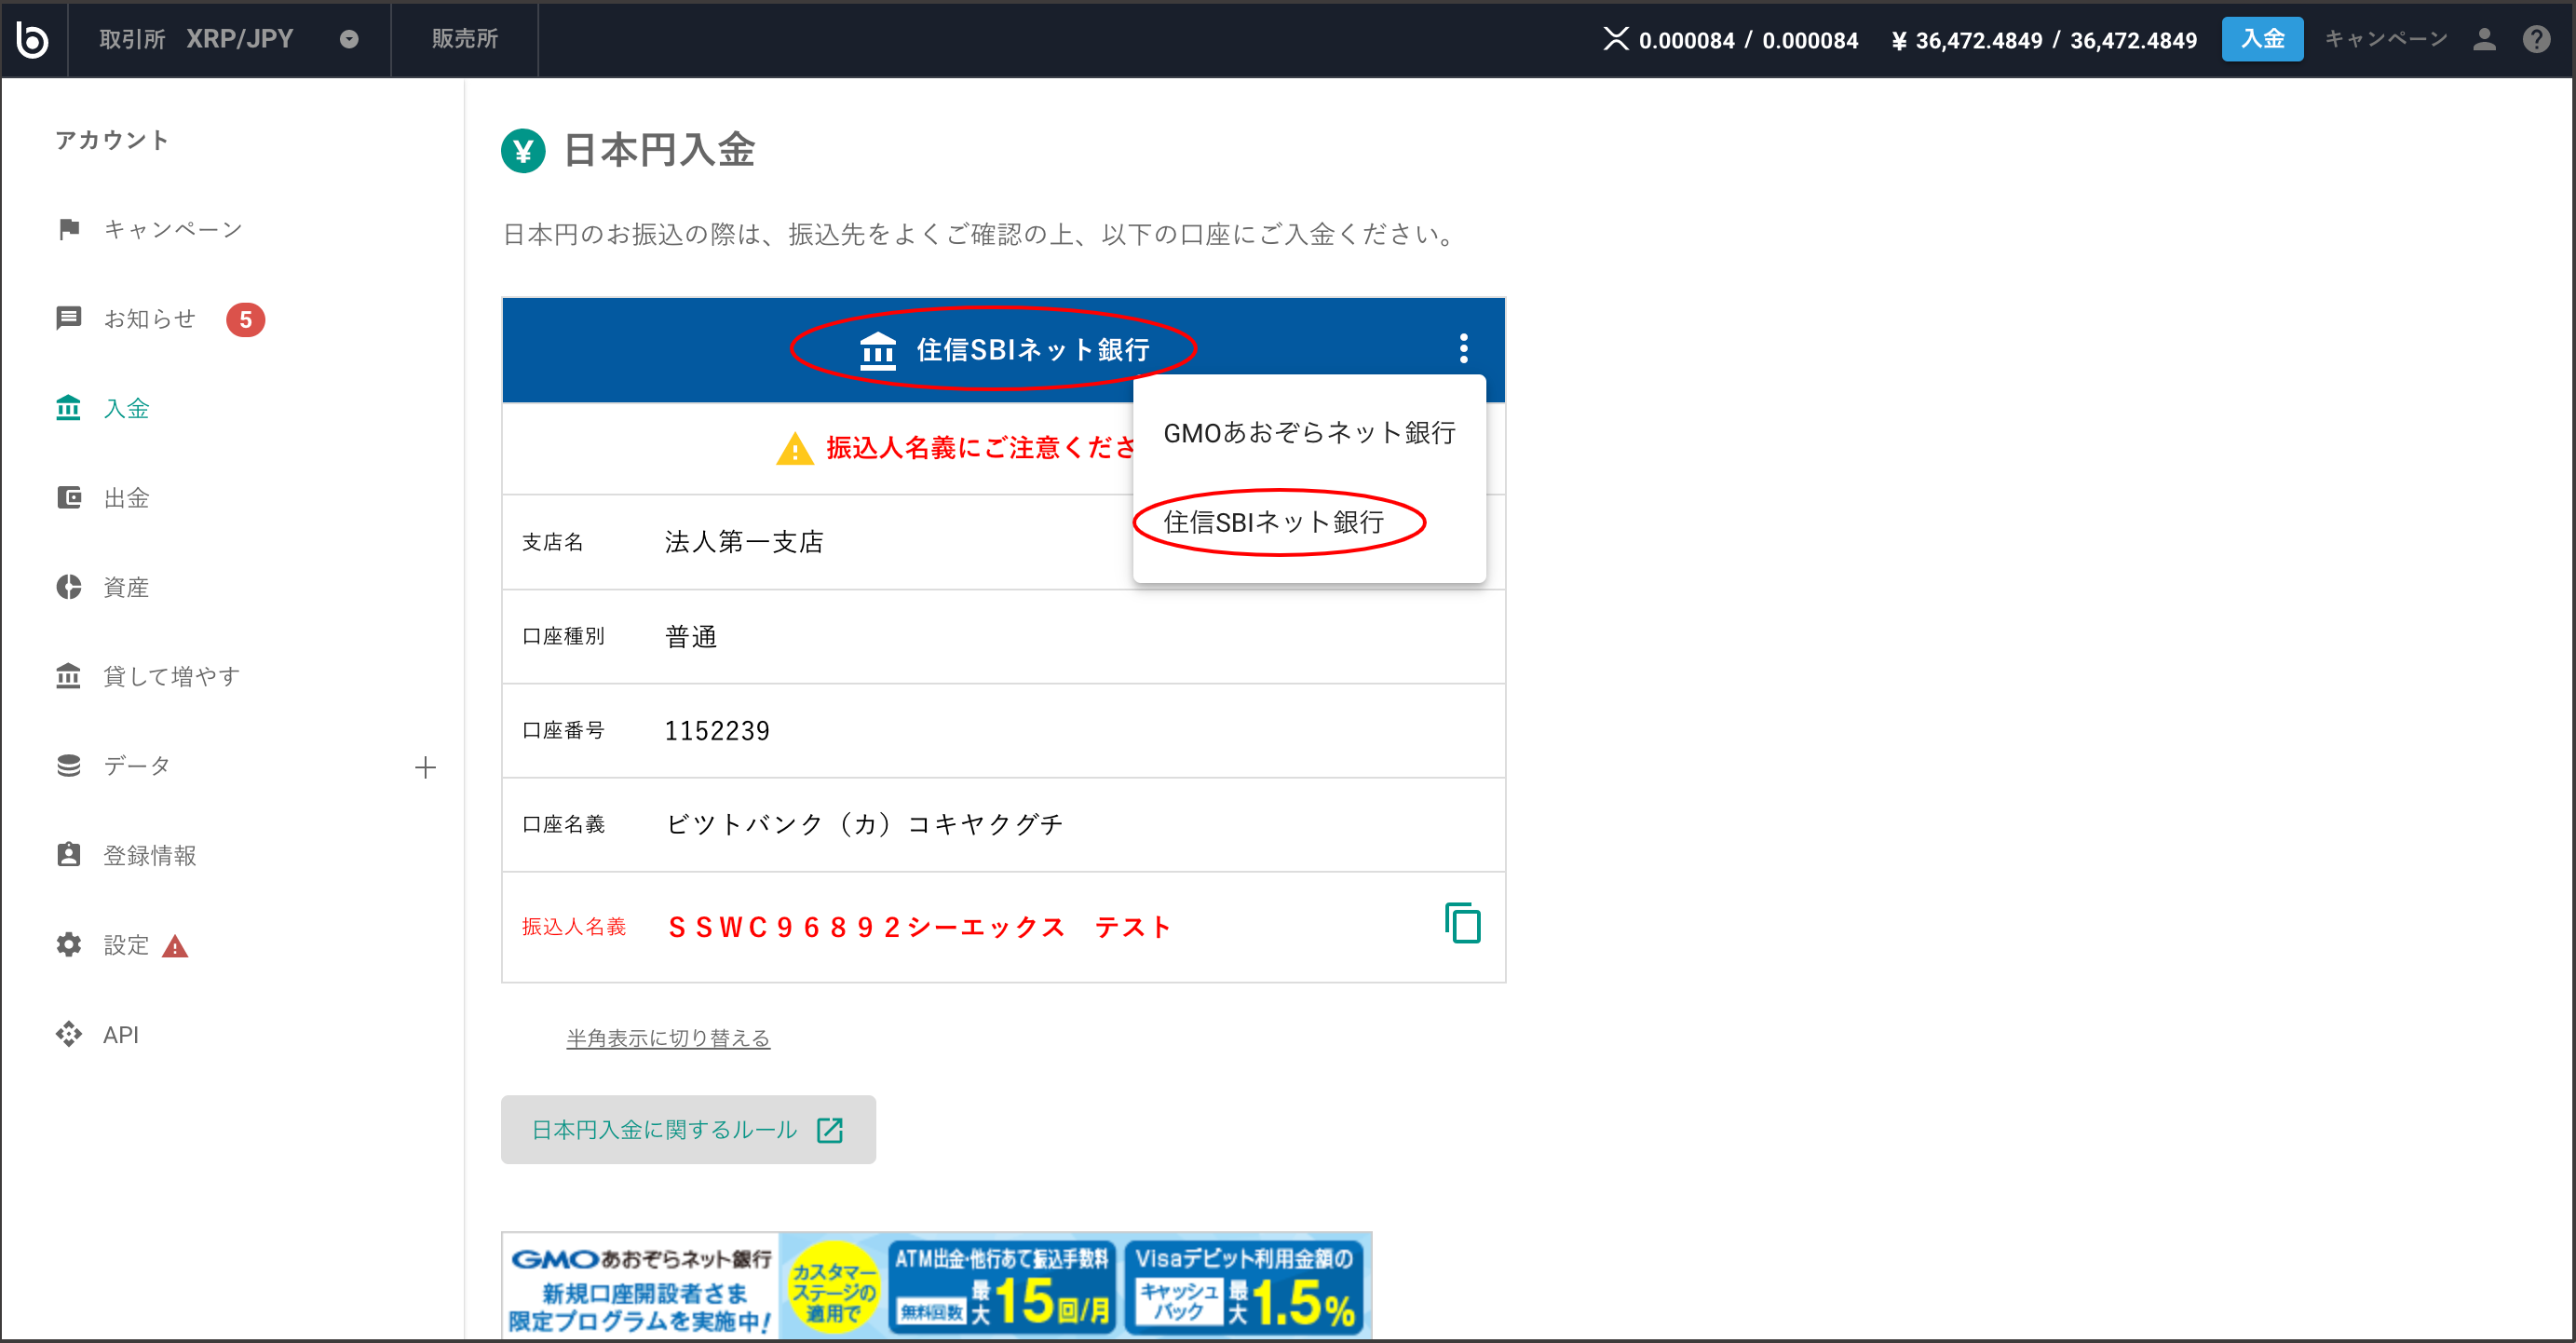
Task: Select GMOあおぞらネット銀行 from the bank menu
Action: coord(1308,432)
